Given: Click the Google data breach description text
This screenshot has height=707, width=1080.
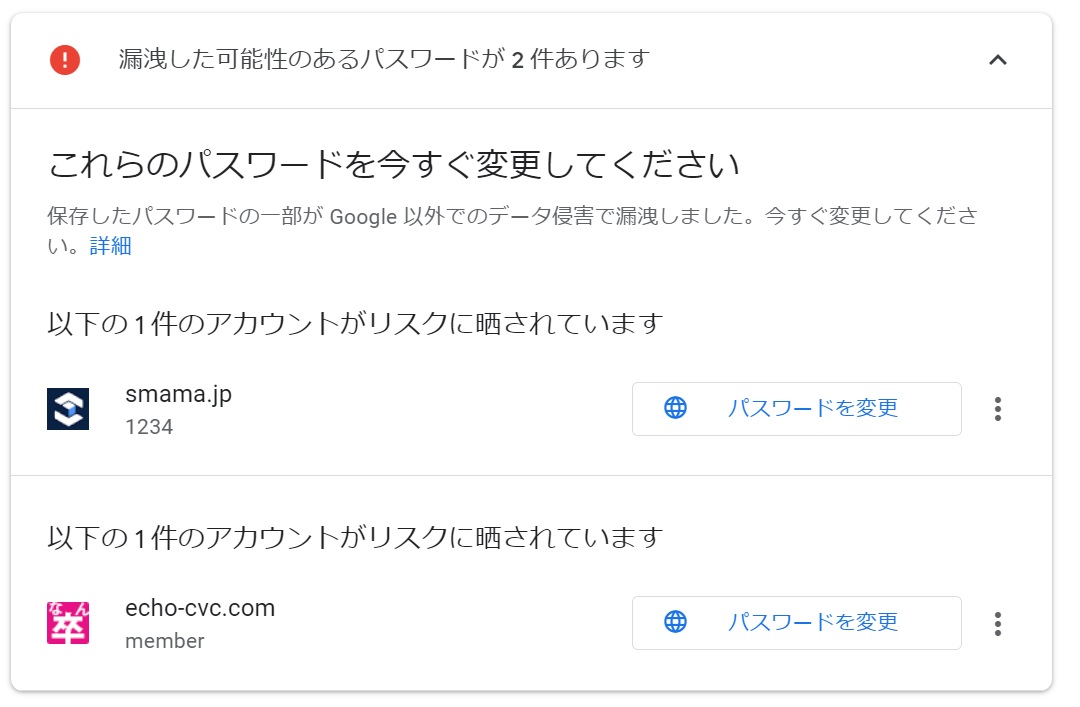Looking at the screenshot, I should (512, 231).
